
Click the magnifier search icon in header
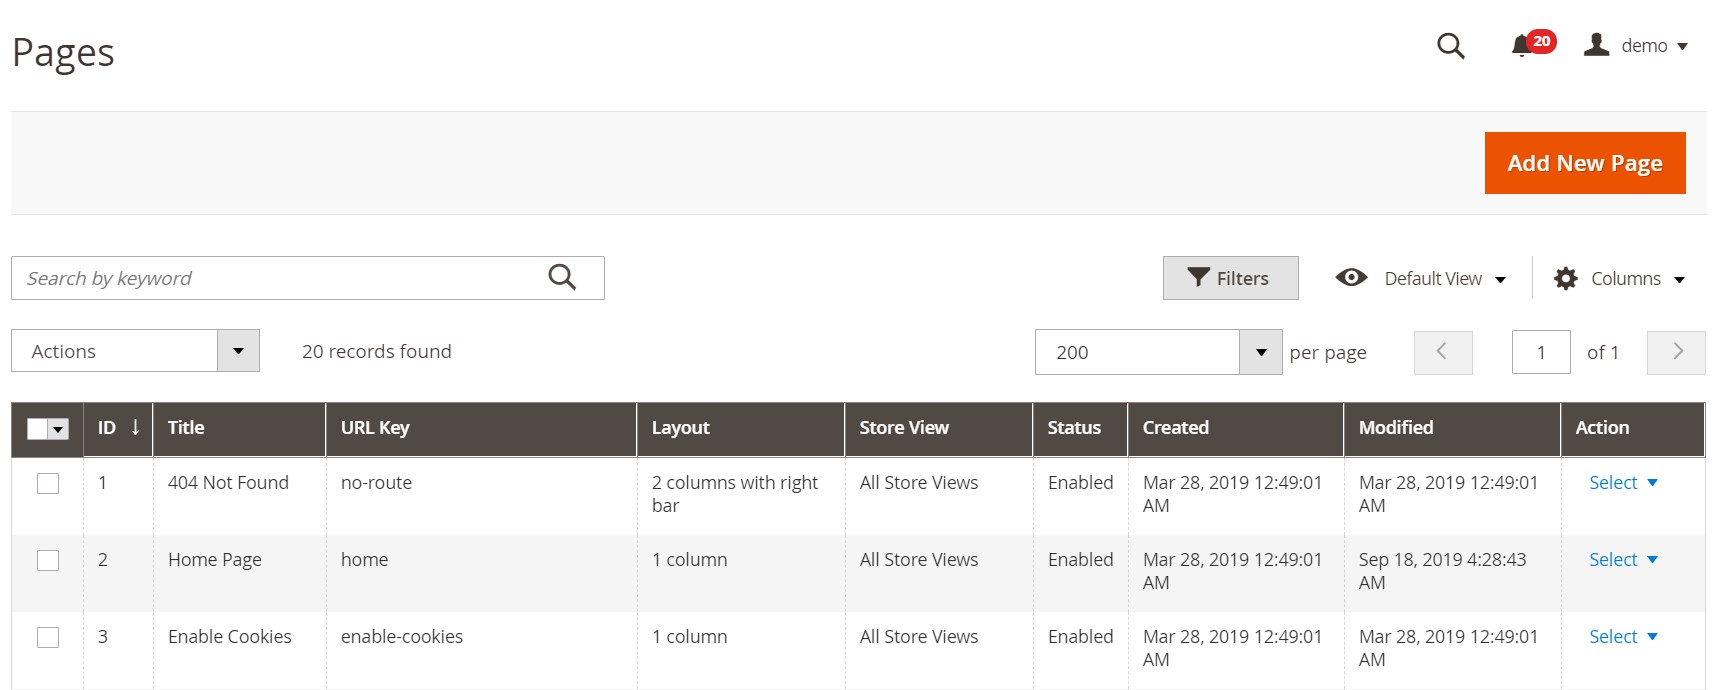[x=1450, y=46]
